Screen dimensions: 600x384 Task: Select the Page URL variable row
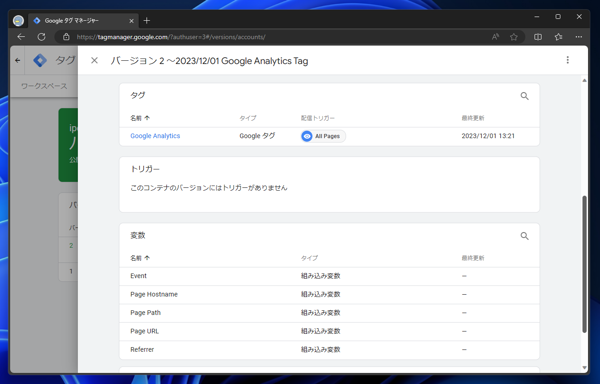click(x=329, y=331)
